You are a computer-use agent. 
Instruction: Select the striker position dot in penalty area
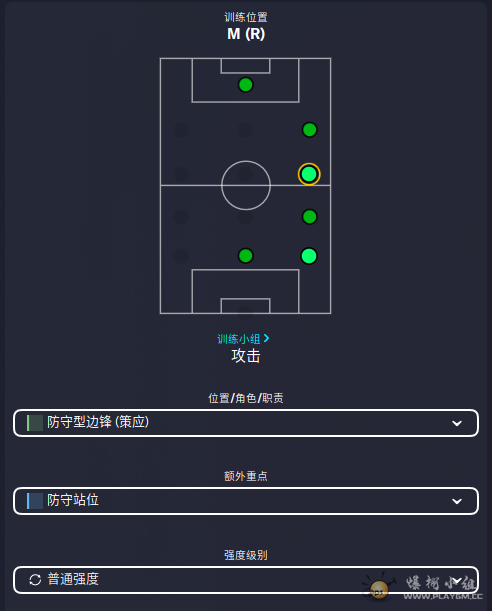tap(245, 85)
